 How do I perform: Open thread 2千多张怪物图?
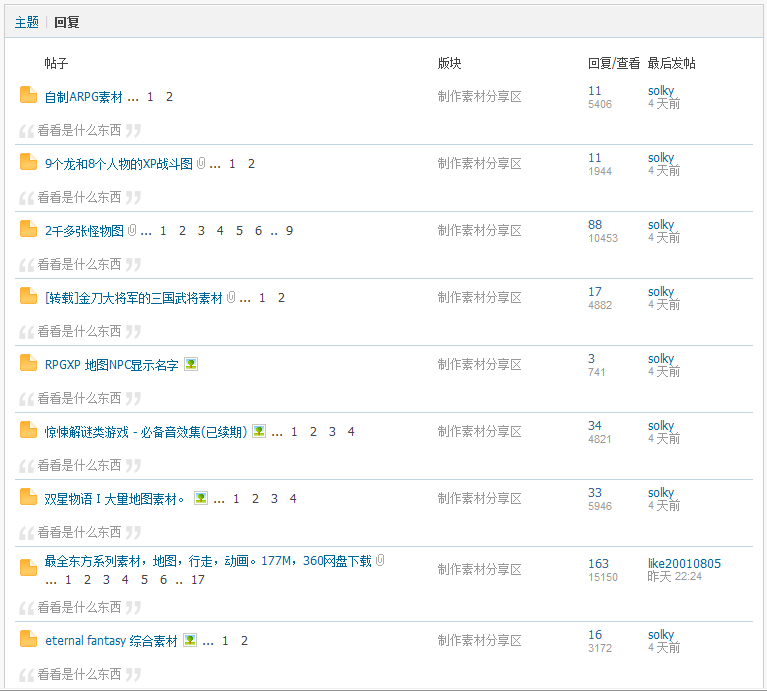point(84,231)
